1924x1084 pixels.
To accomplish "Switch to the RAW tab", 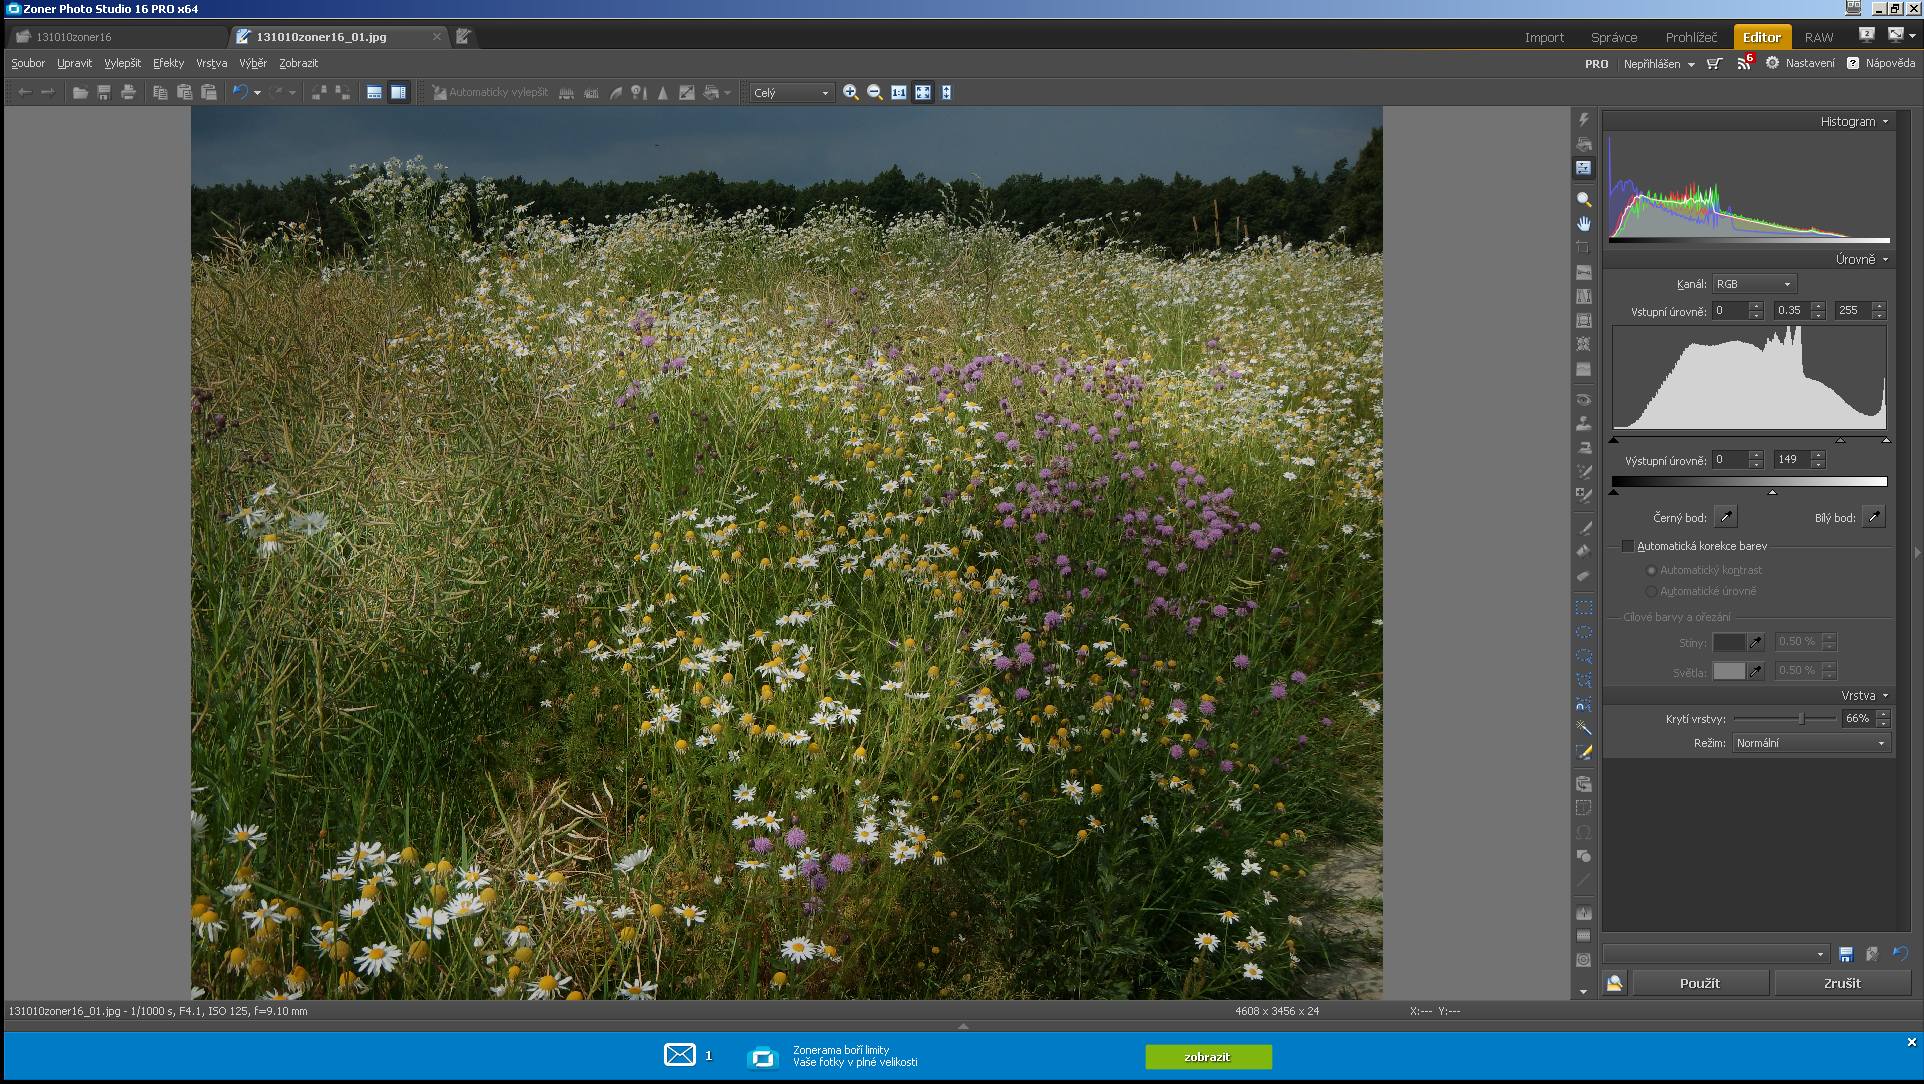I will 1818,37.
